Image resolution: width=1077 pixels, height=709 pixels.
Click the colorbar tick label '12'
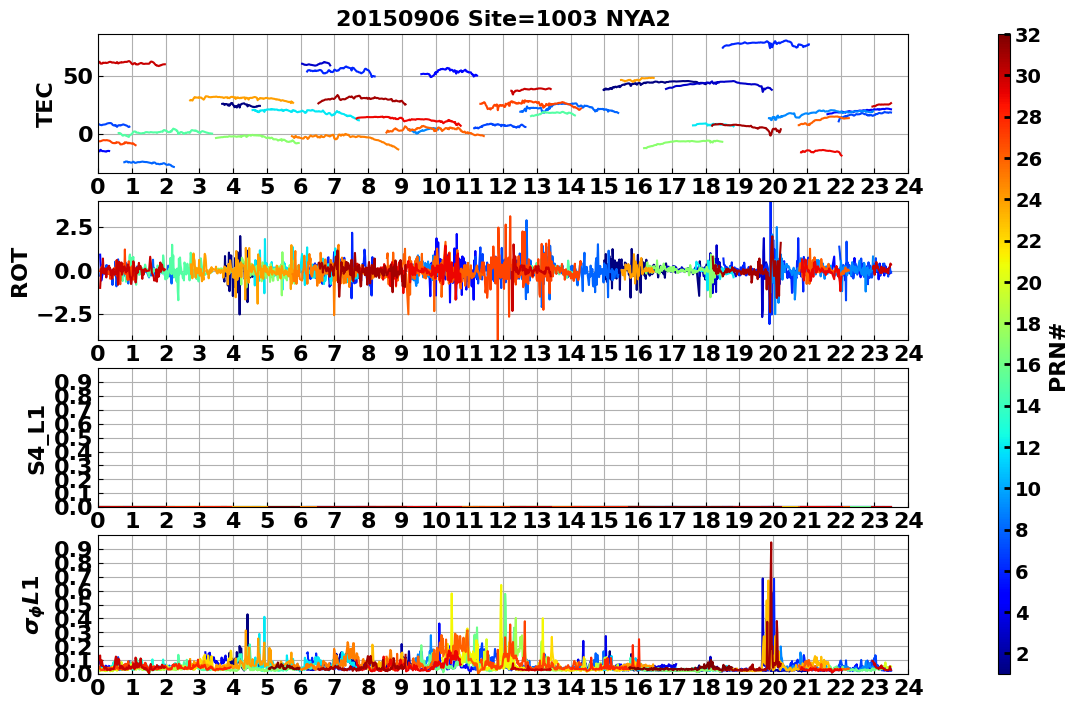(1028, 447)
